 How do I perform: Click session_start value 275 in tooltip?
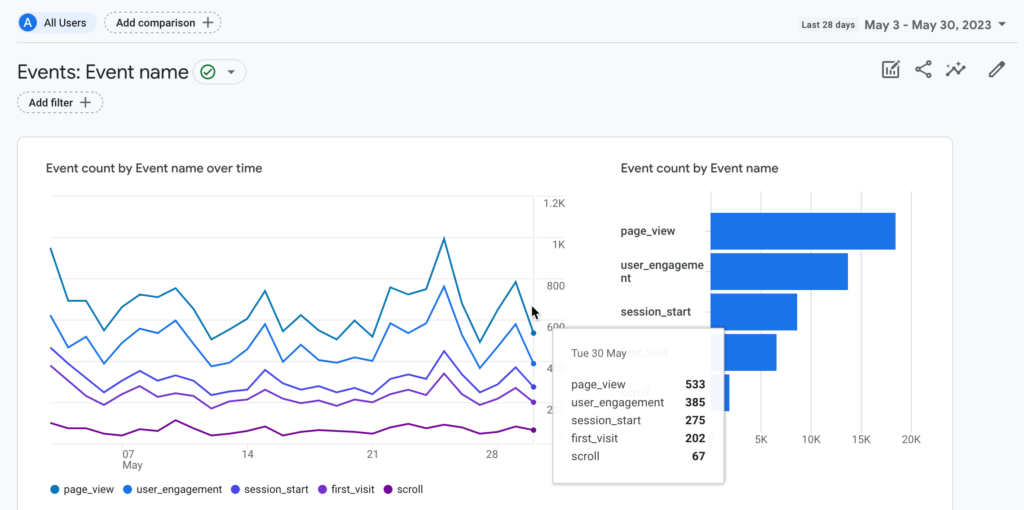coord(695,421)
